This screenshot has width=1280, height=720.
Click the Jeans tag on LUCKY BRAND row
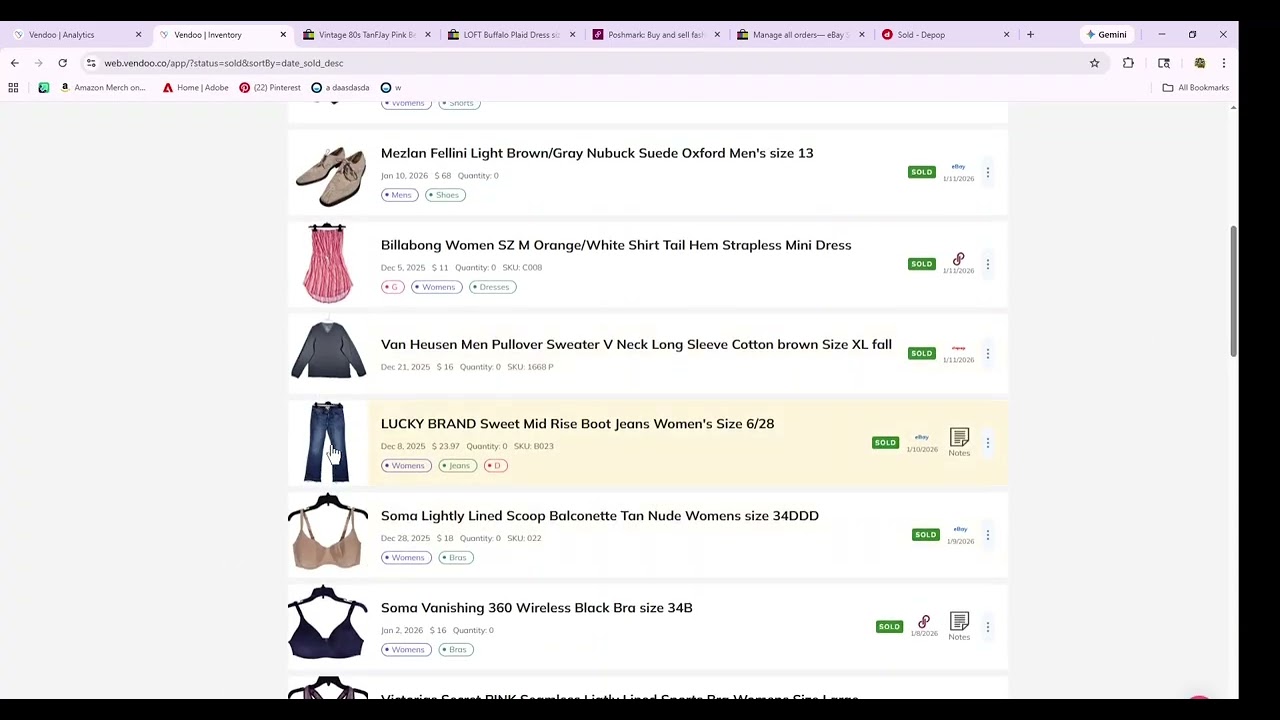pos(457,466)
